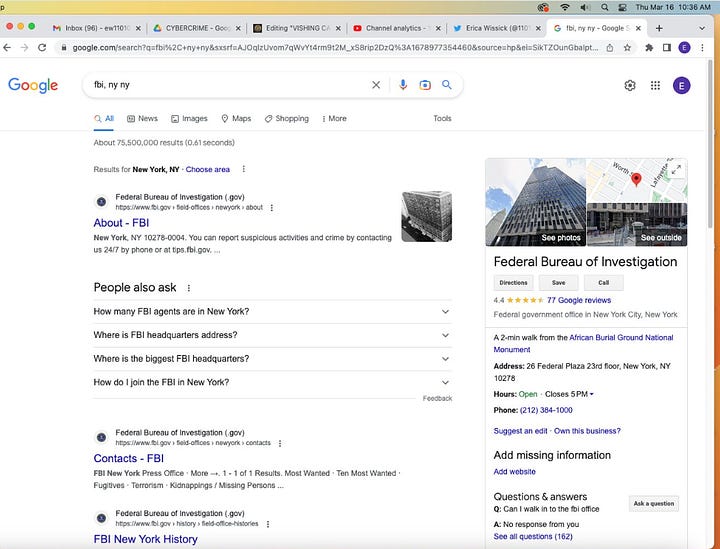Open Google settings gear icon
Image resolution: width=720 pixels, height=549 pixels.
click(x=630, y=85)
